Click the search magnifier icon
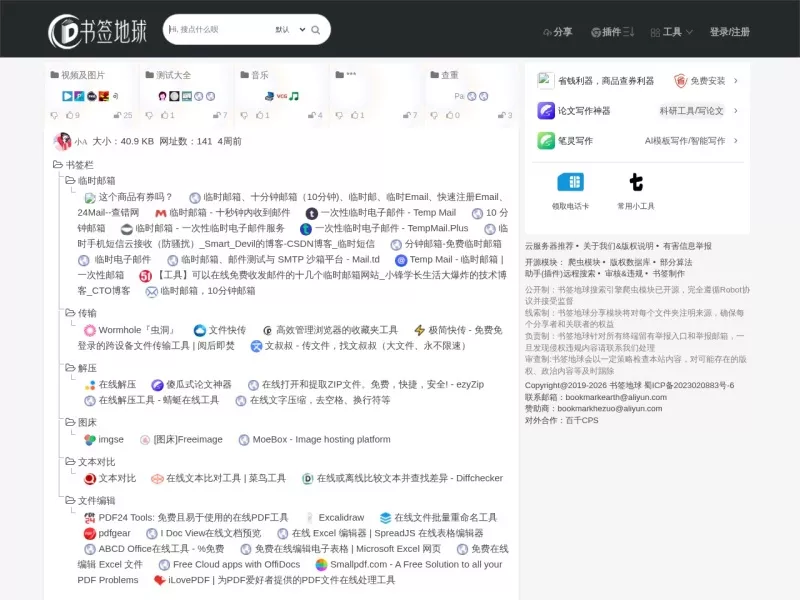Image resolution: width=800 pixels, height=600 pixels. pos(316,30)
